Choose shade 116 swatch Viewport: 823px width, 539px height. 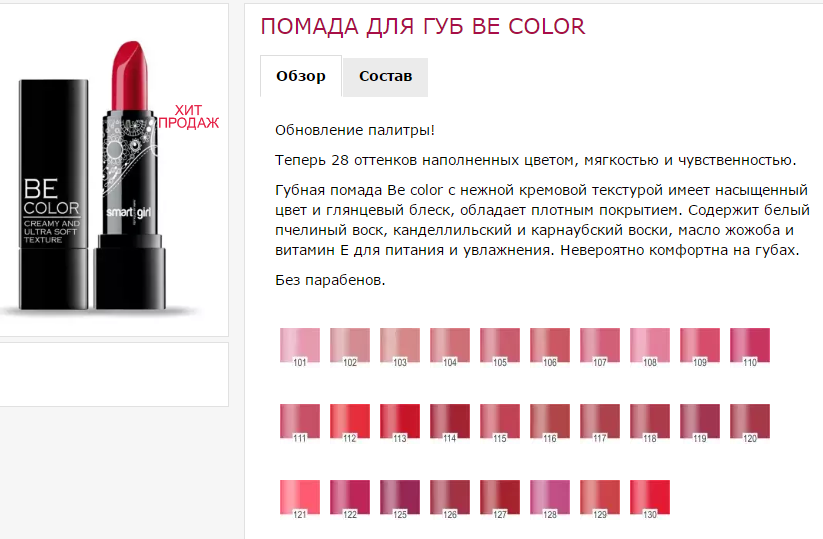click(x=550, y=422)
